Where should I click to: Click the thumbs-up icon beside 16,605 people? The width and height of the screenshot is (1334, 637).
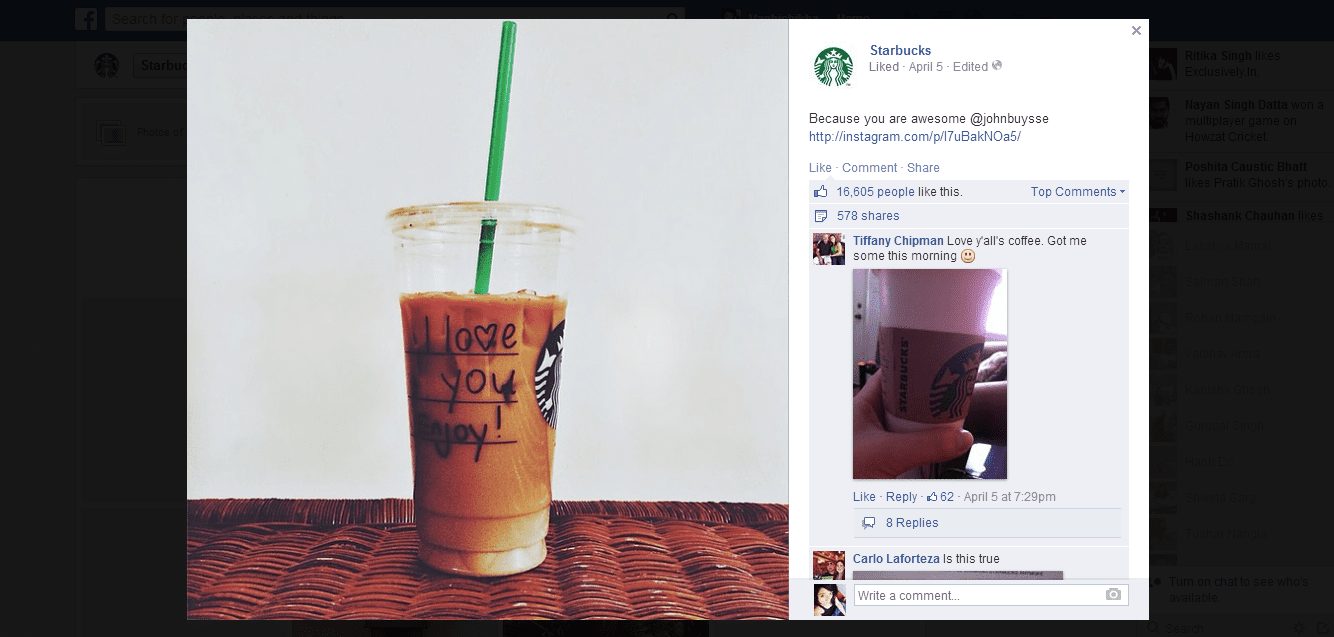821,191
